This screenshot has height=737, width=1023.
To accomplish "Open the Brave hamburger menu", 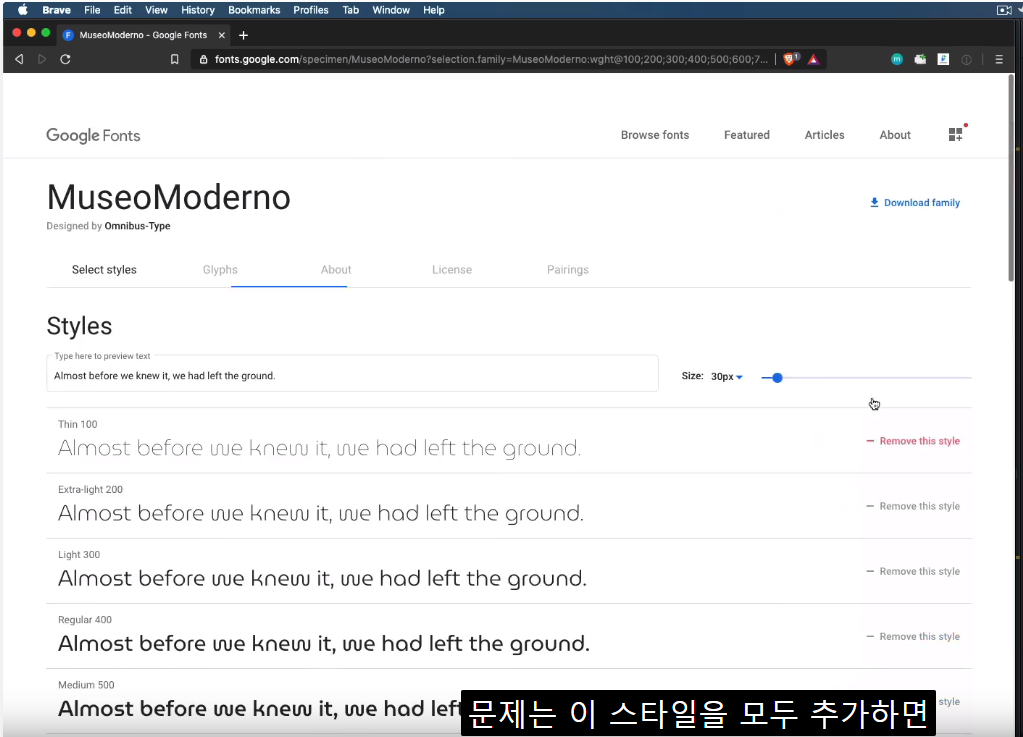I will click(x=999, y=59).
